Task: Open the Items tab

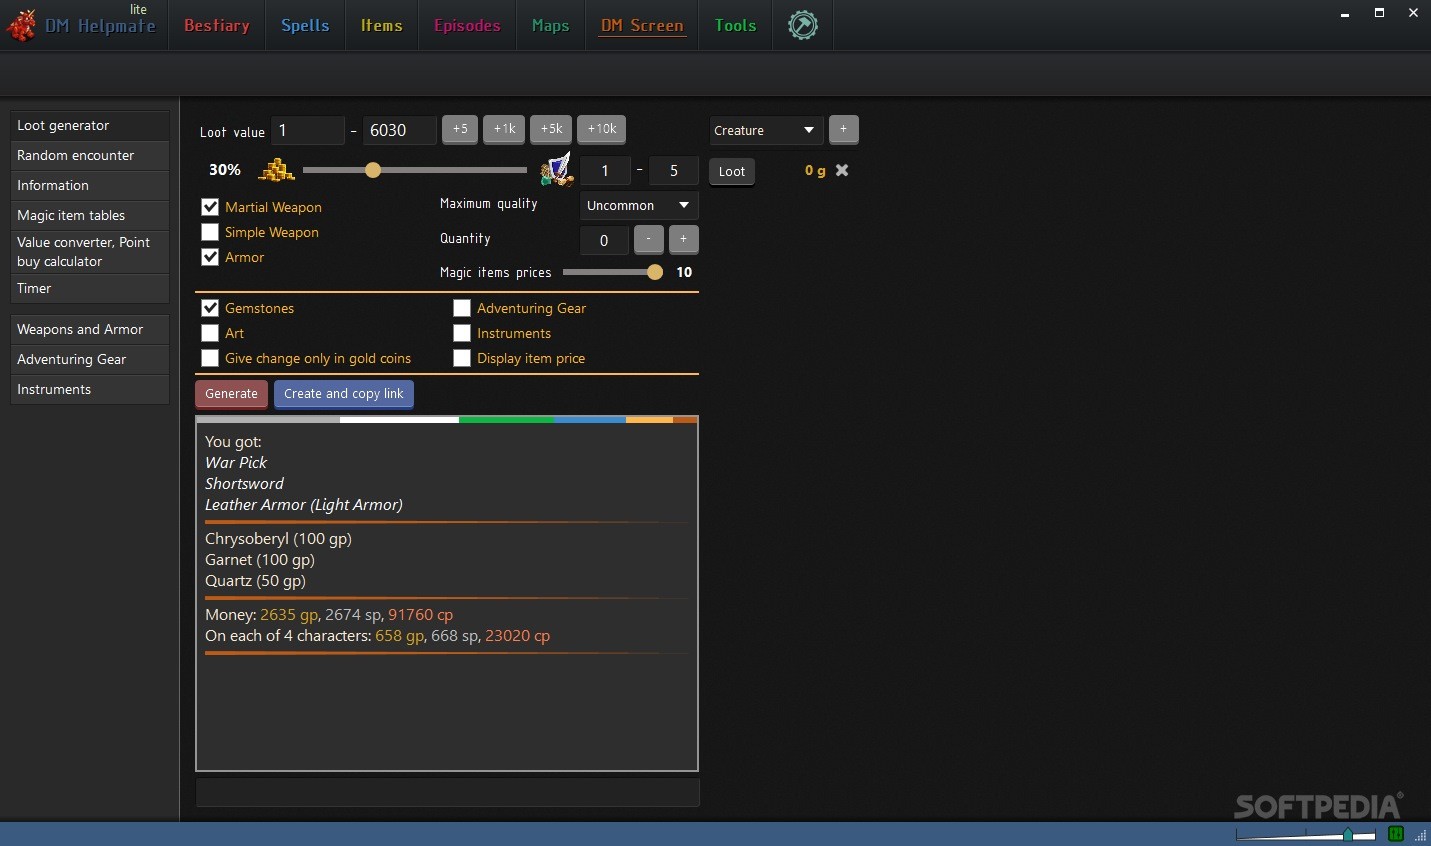Action: click(382, 25)
